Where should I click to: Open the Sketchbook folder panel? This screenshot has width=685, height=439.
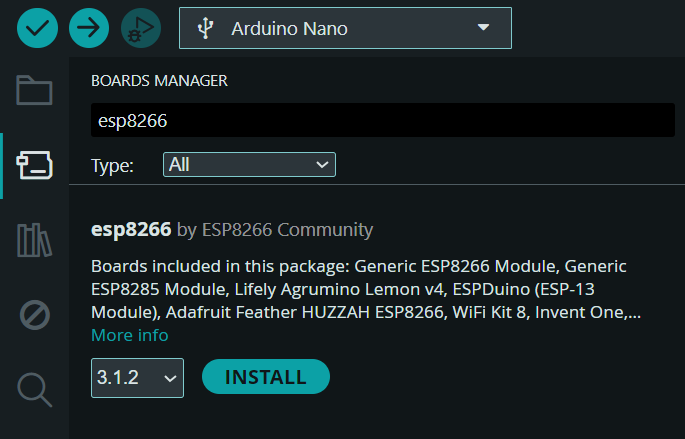(x=34, y=91)
